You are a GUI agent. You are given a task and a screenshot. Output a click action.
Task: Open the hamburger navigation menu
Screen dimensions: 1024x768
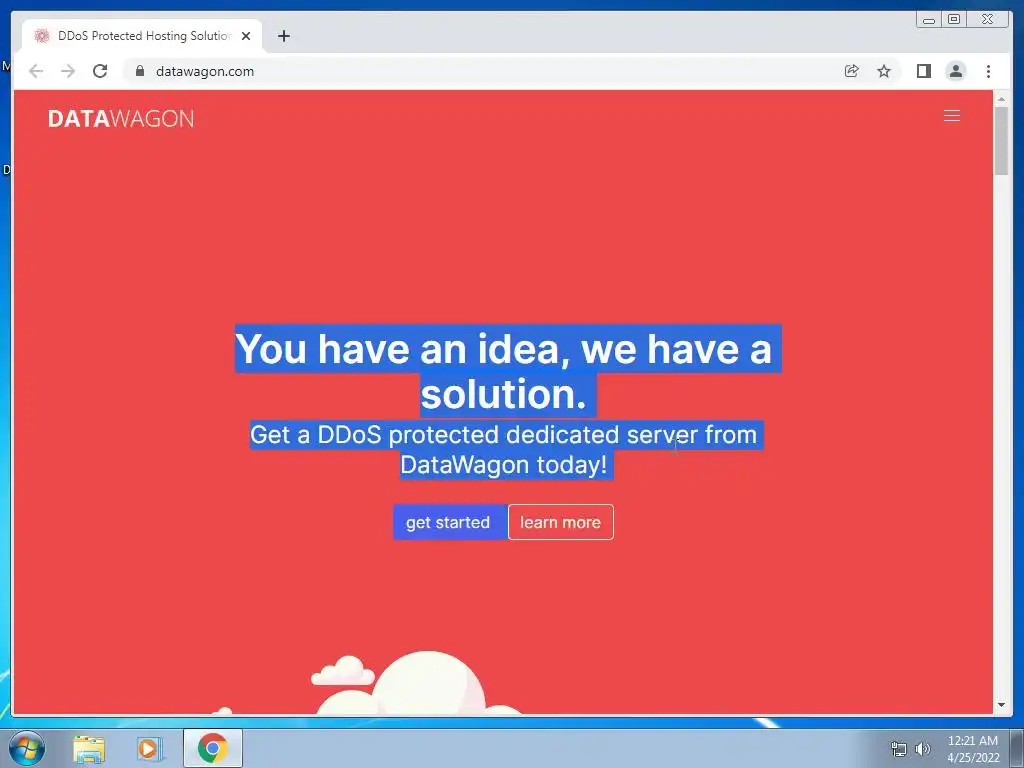point(952,116)
